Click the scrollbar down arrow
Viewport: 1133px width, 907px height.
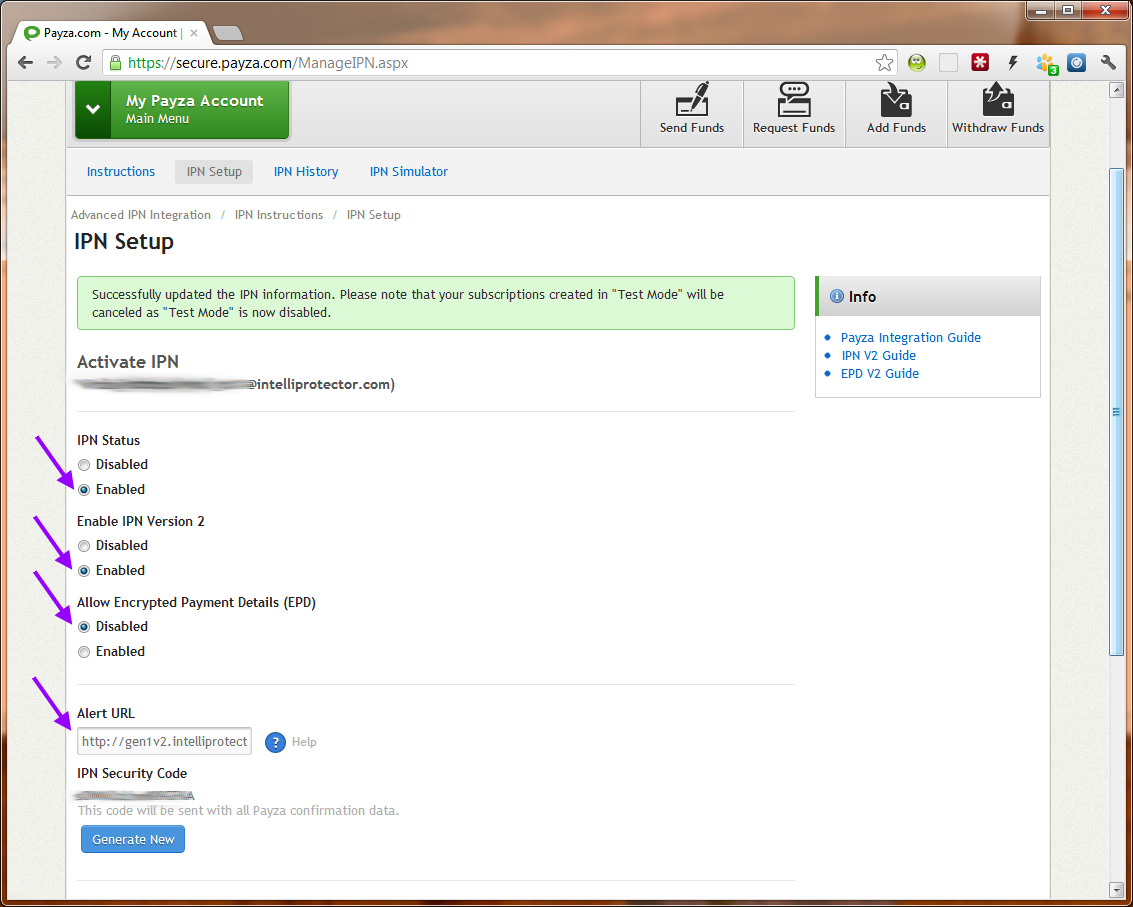tap(1116, 888)
